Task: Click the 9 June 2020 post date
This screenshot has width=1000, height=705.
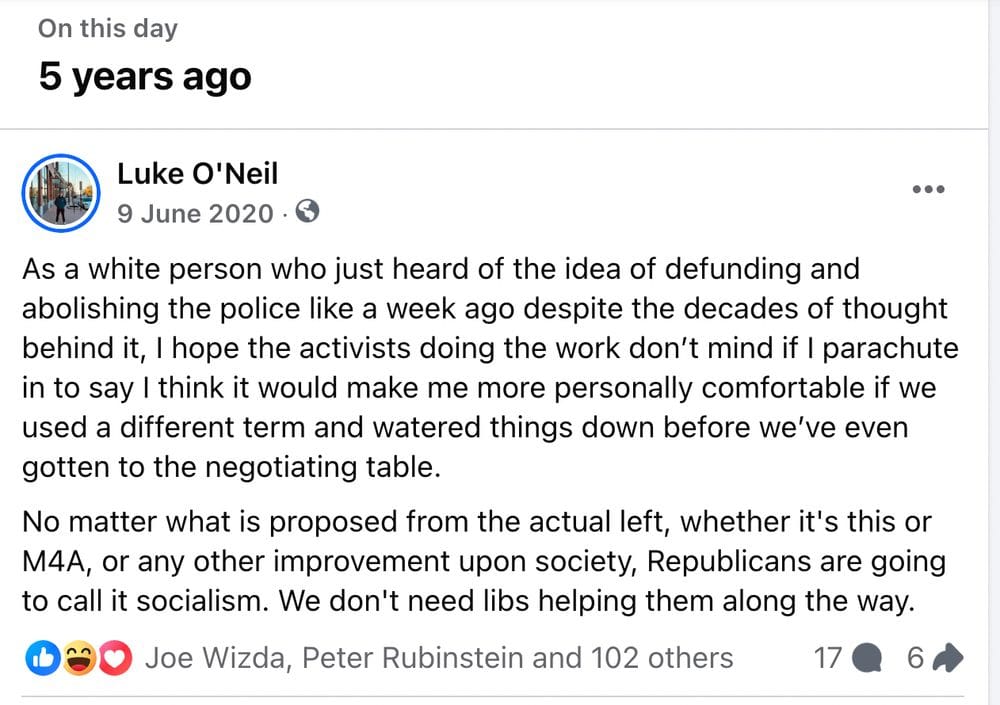Action: tap(195, 214)
